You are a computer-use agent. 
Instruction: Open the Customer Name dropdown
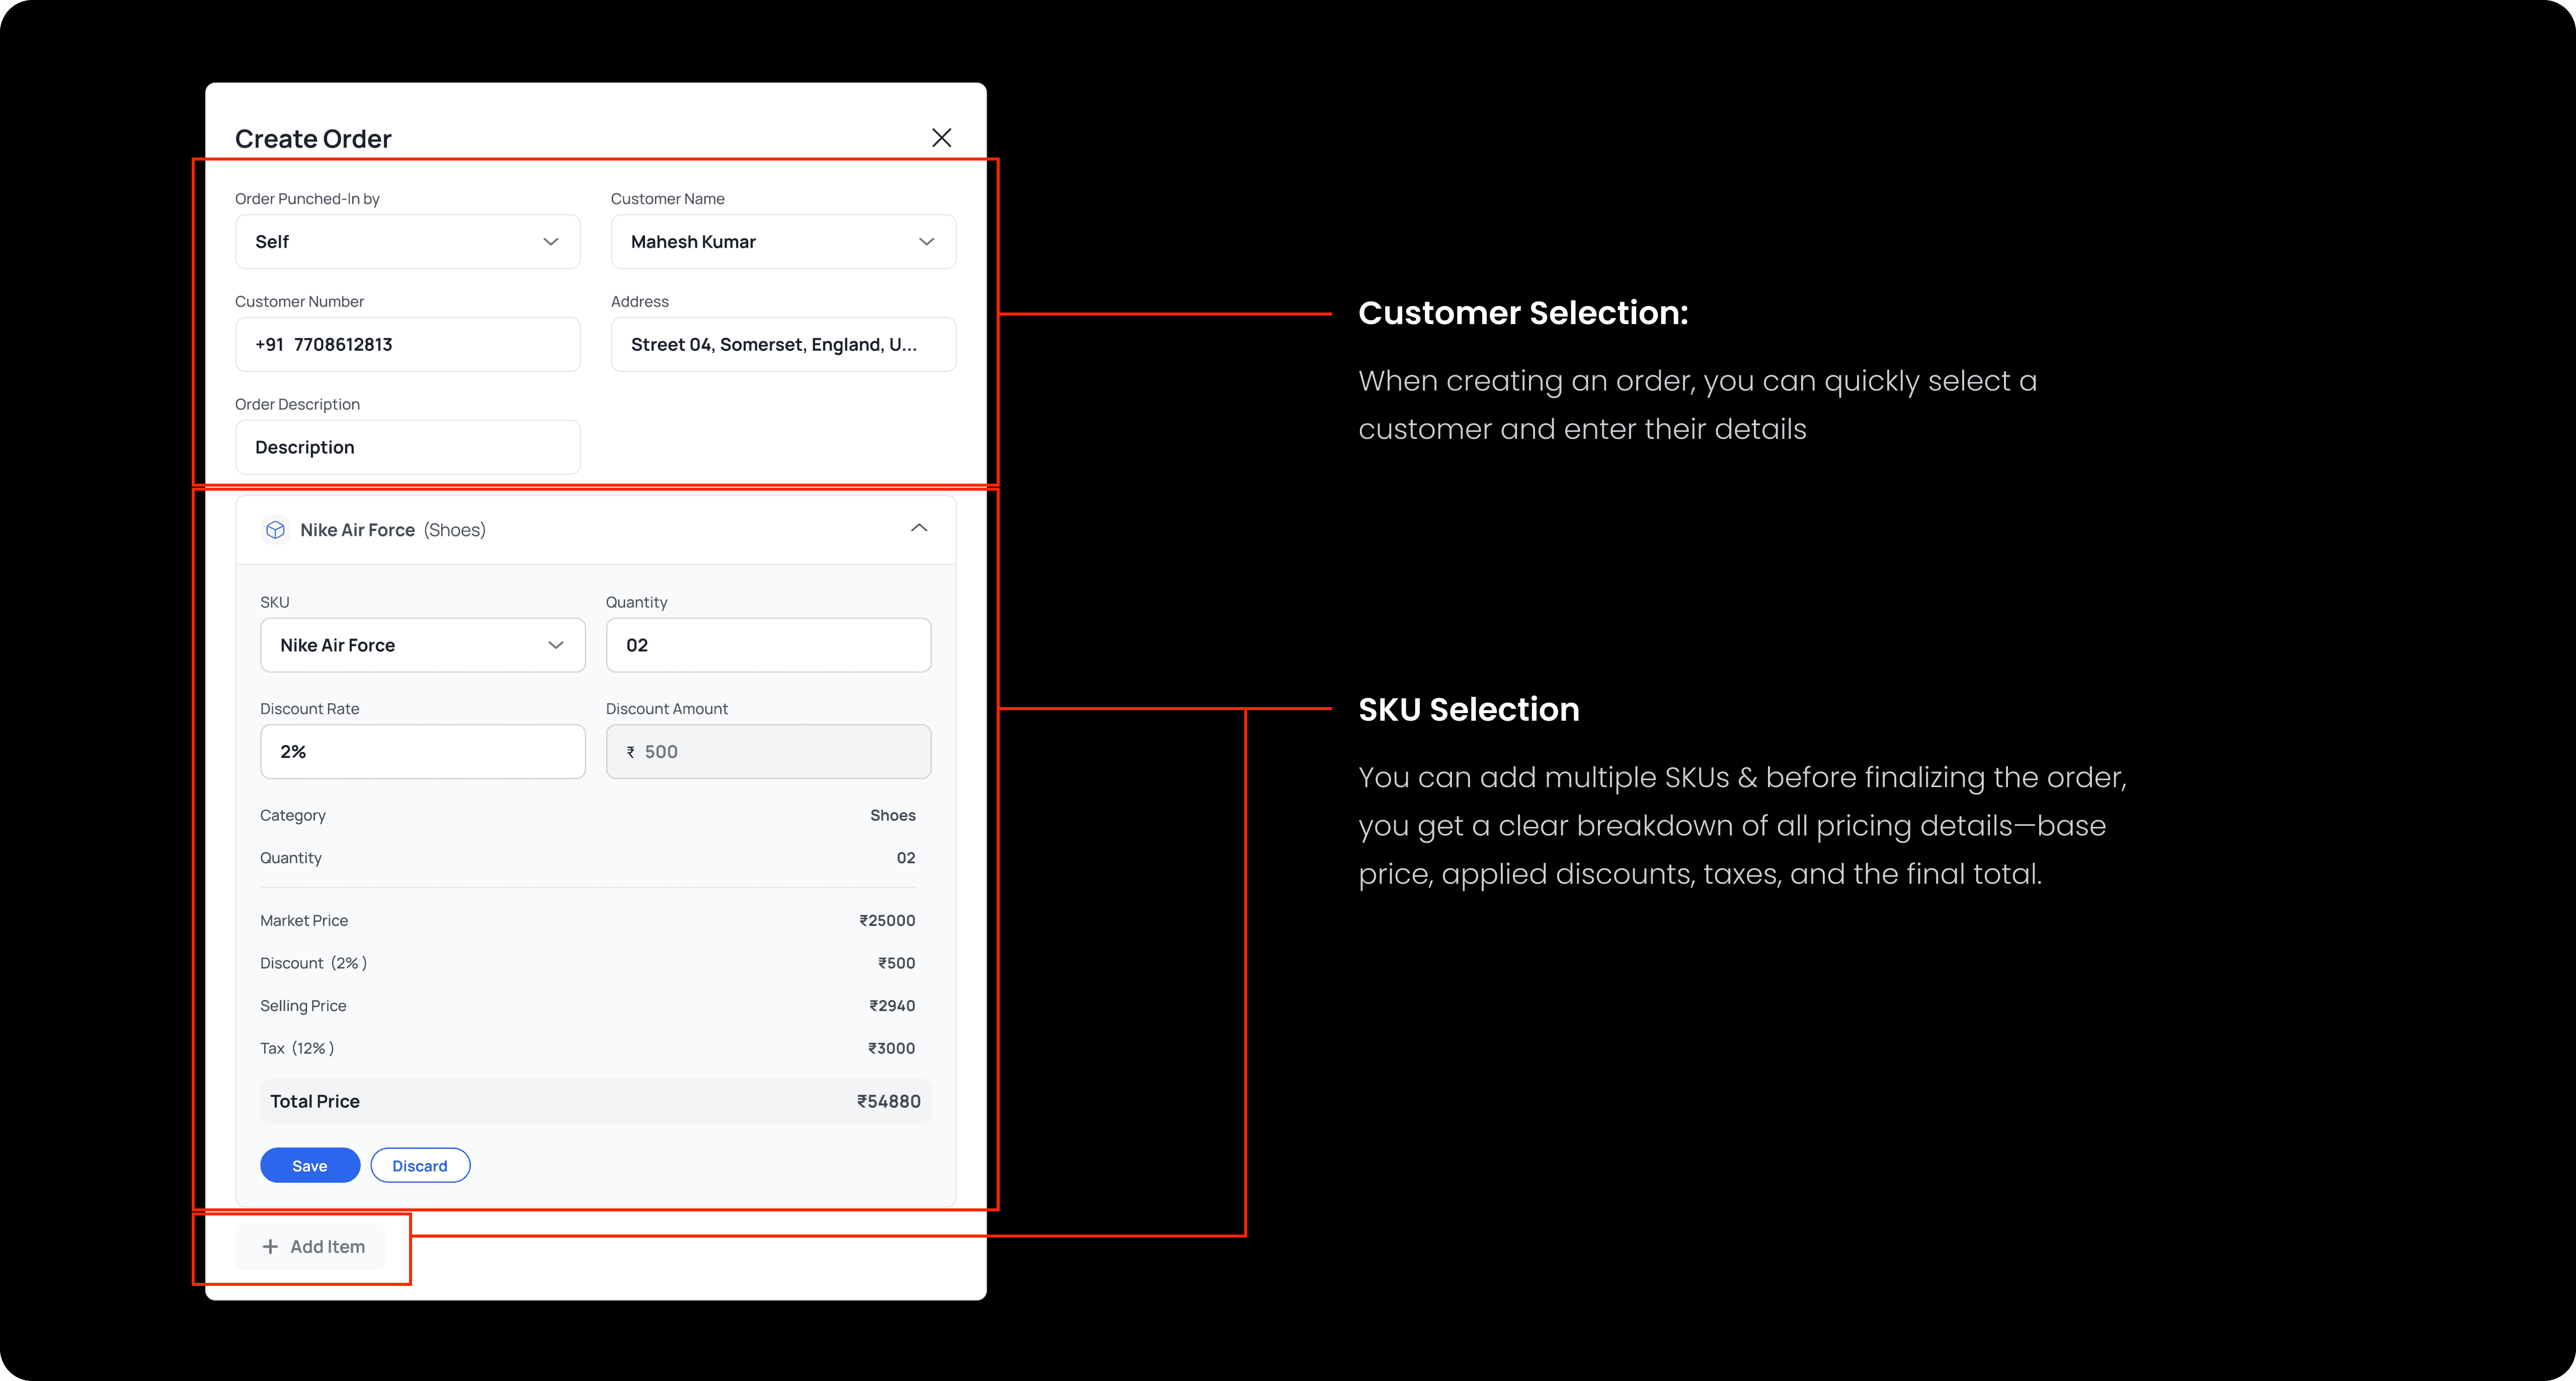coord(783,242)
